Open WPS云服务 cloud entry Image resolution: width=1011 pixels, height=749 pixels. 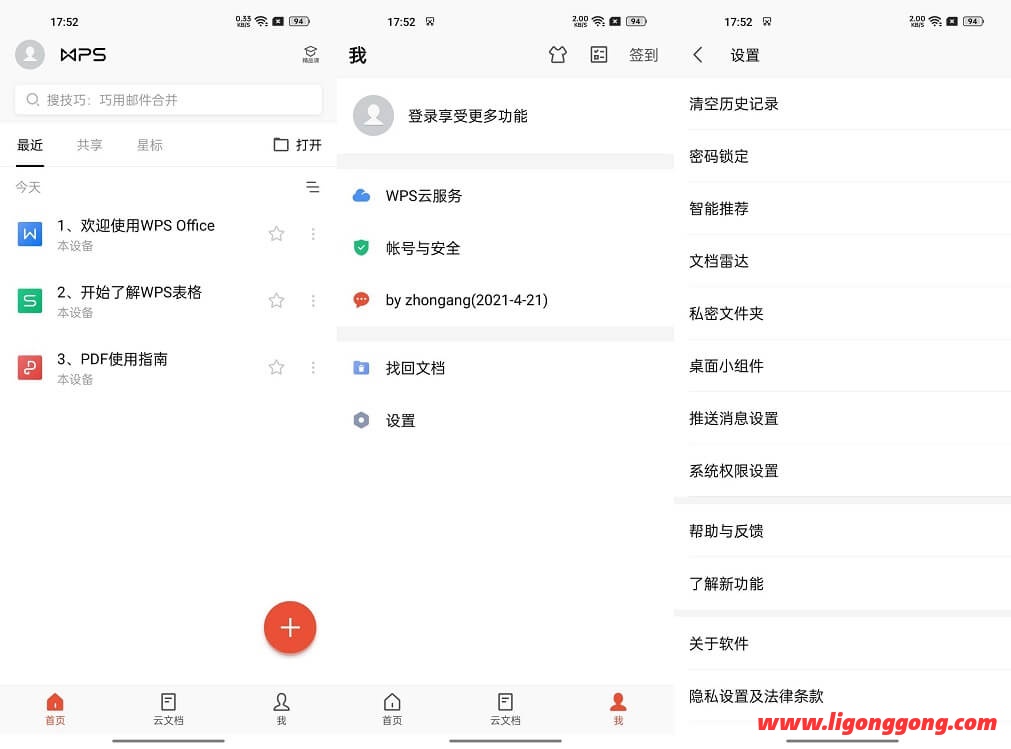[x=506, y=195]
